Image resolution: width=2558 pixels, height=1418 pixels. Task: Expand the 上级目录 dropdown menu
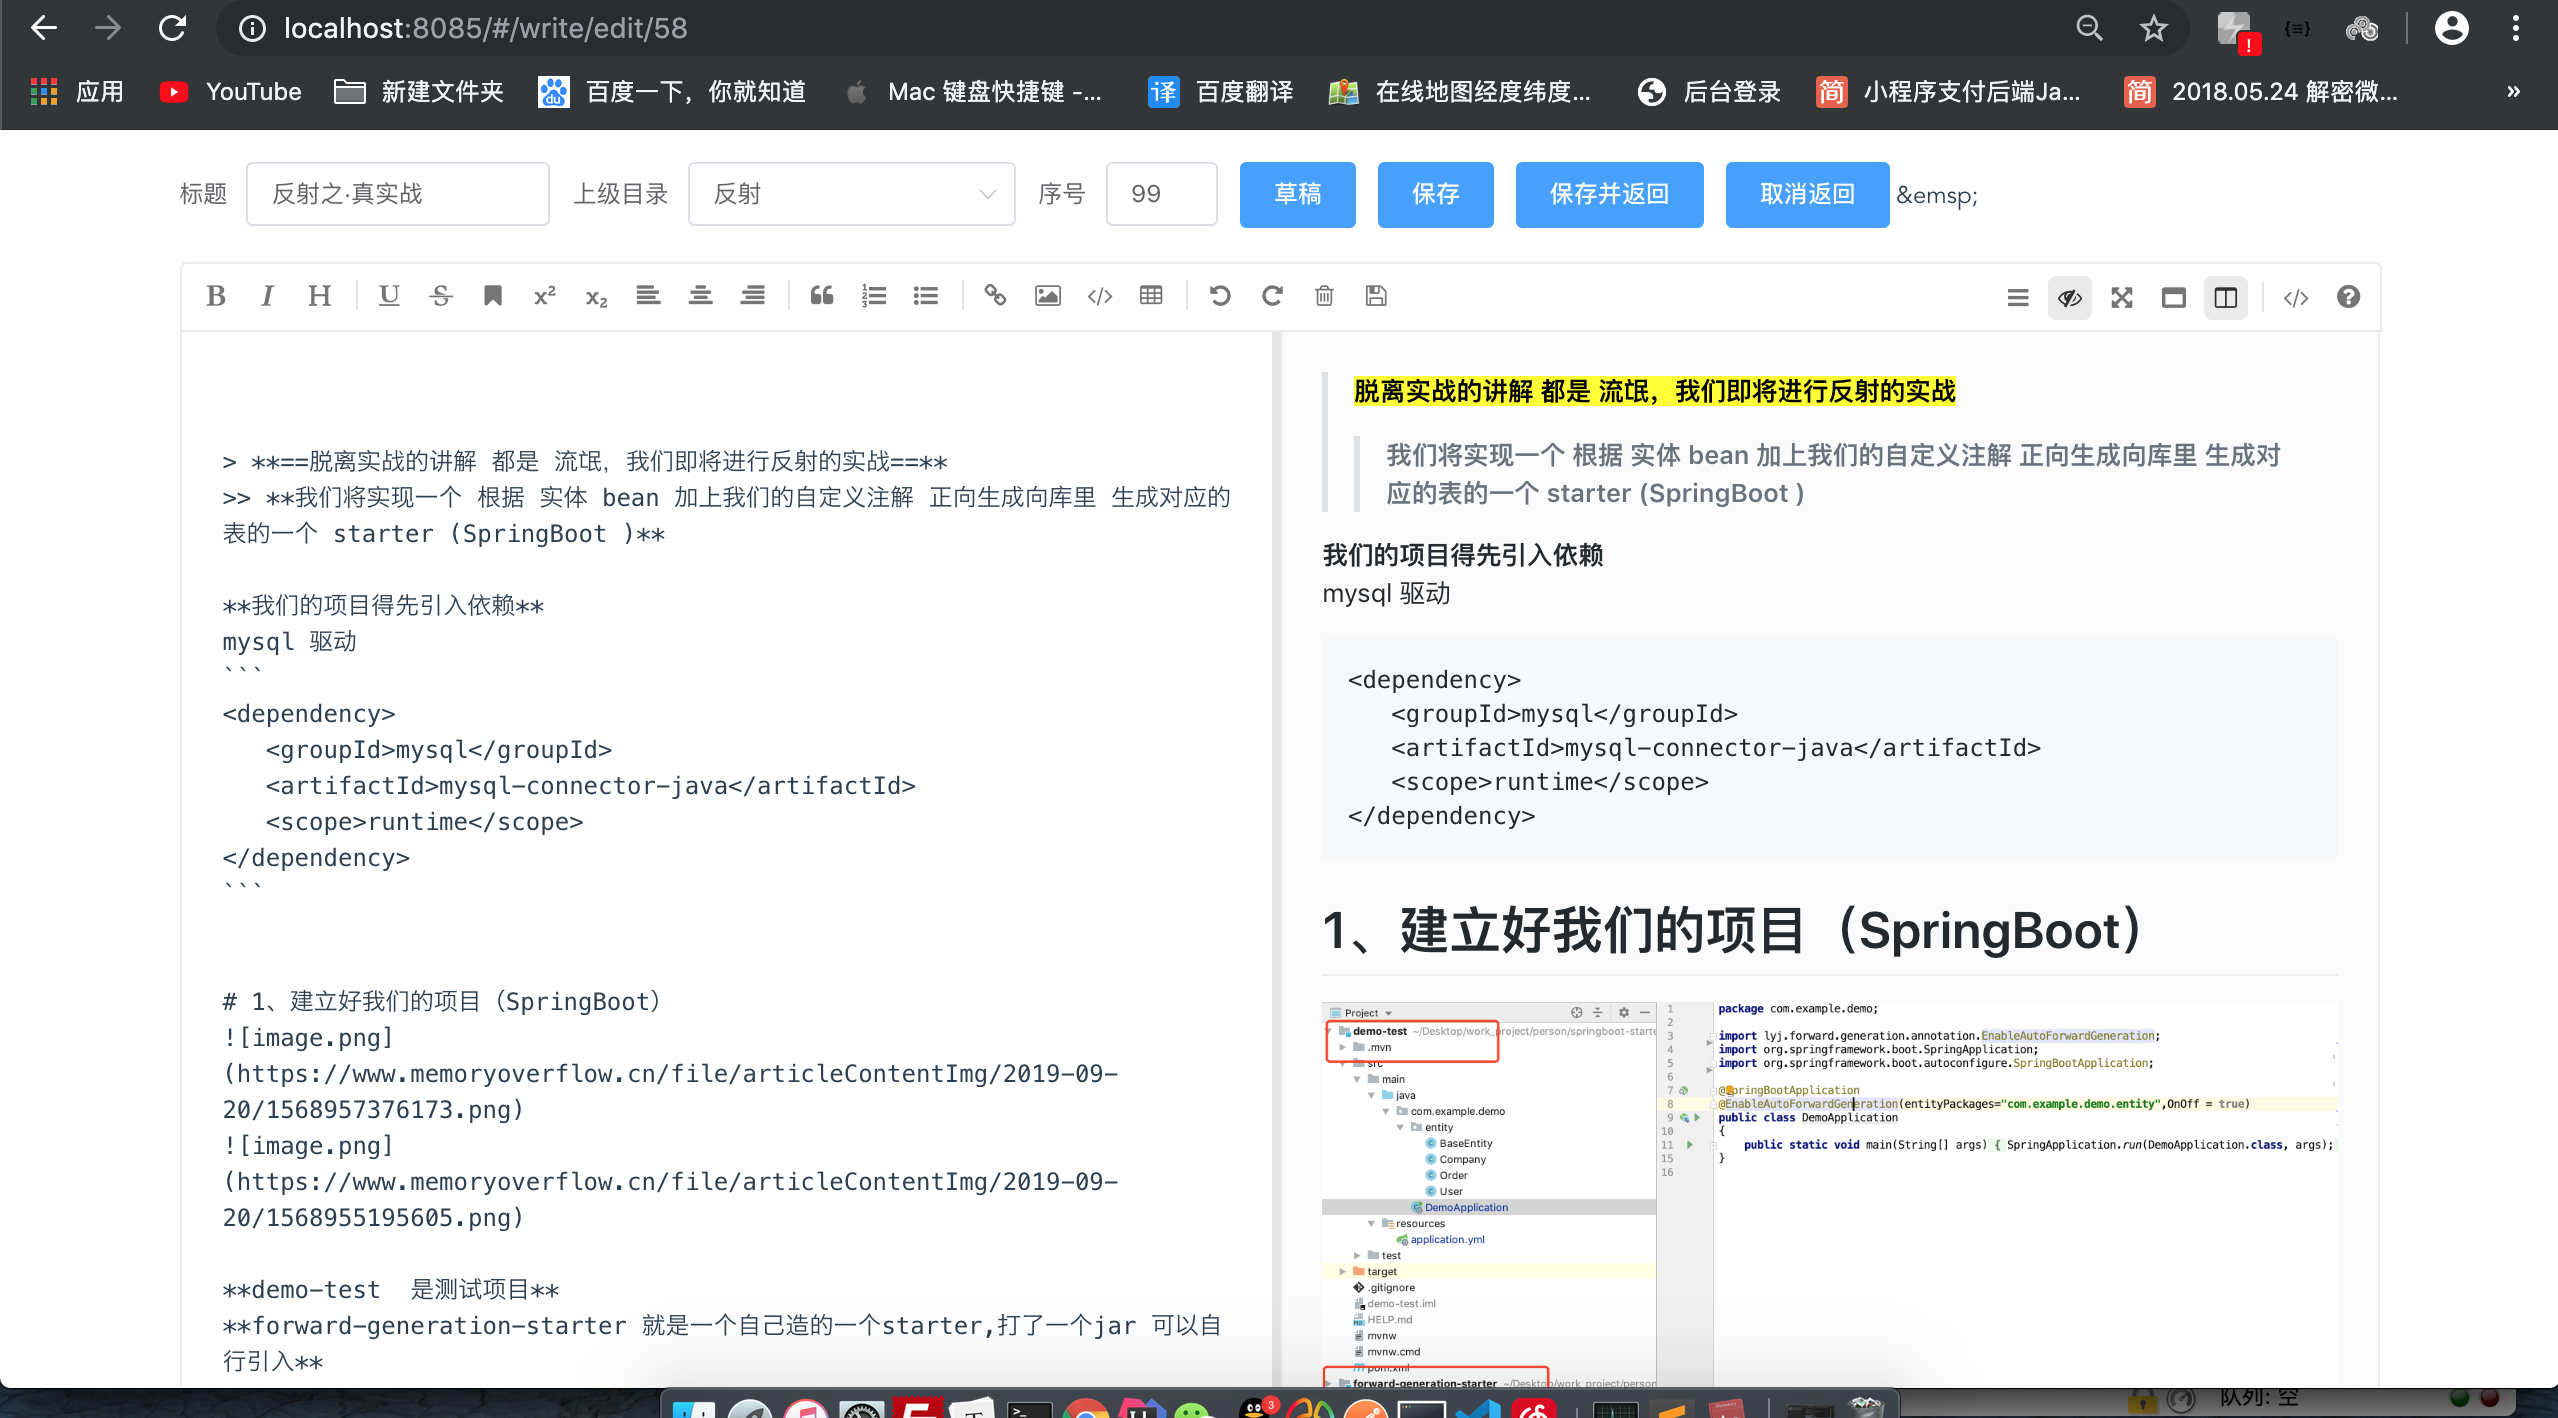987,194
